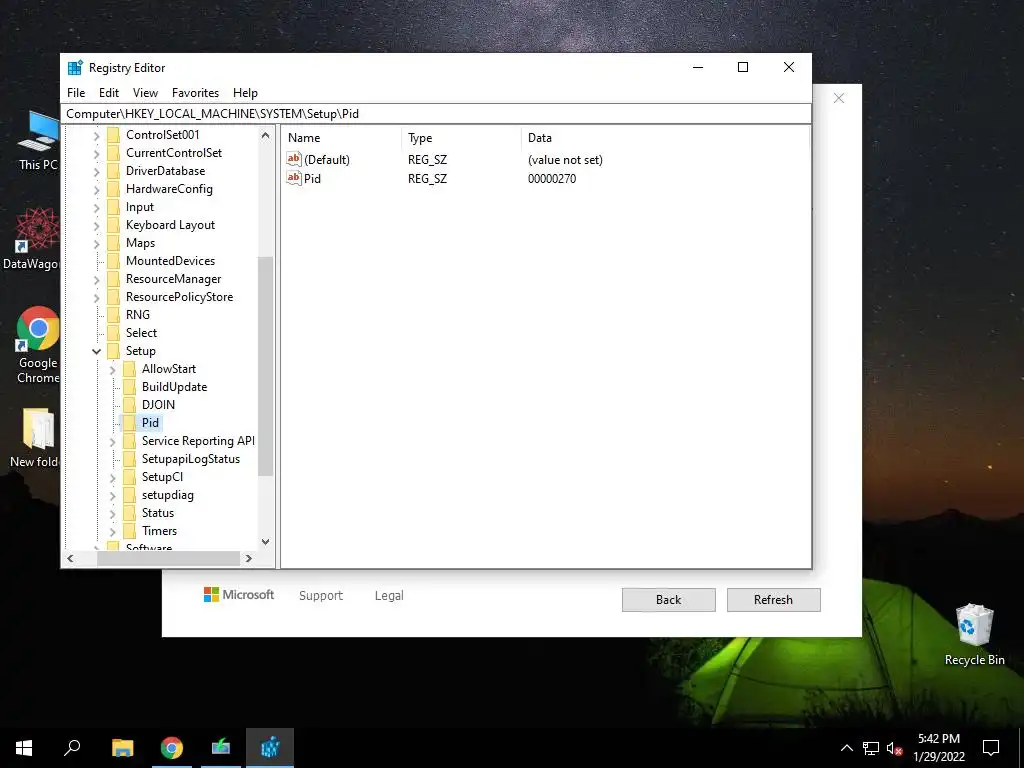Screen dimensions: 1024x768
Task: Click the BuildUpdate folder icon
Action: (129, 387)
